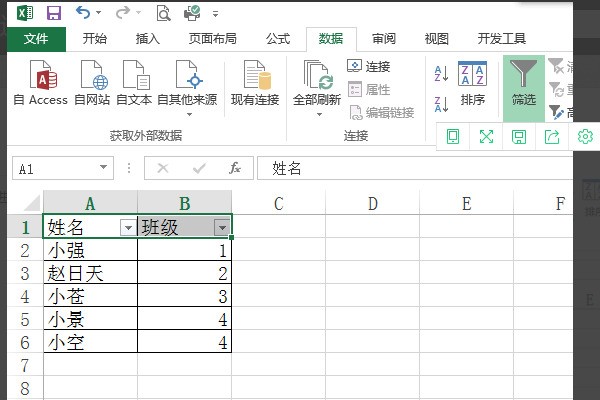Image resolution: width=600 pixels, height=400 pixels.
Task: Expand the 全部刷新 dropdown arrow
Action: tap(319, 114)
